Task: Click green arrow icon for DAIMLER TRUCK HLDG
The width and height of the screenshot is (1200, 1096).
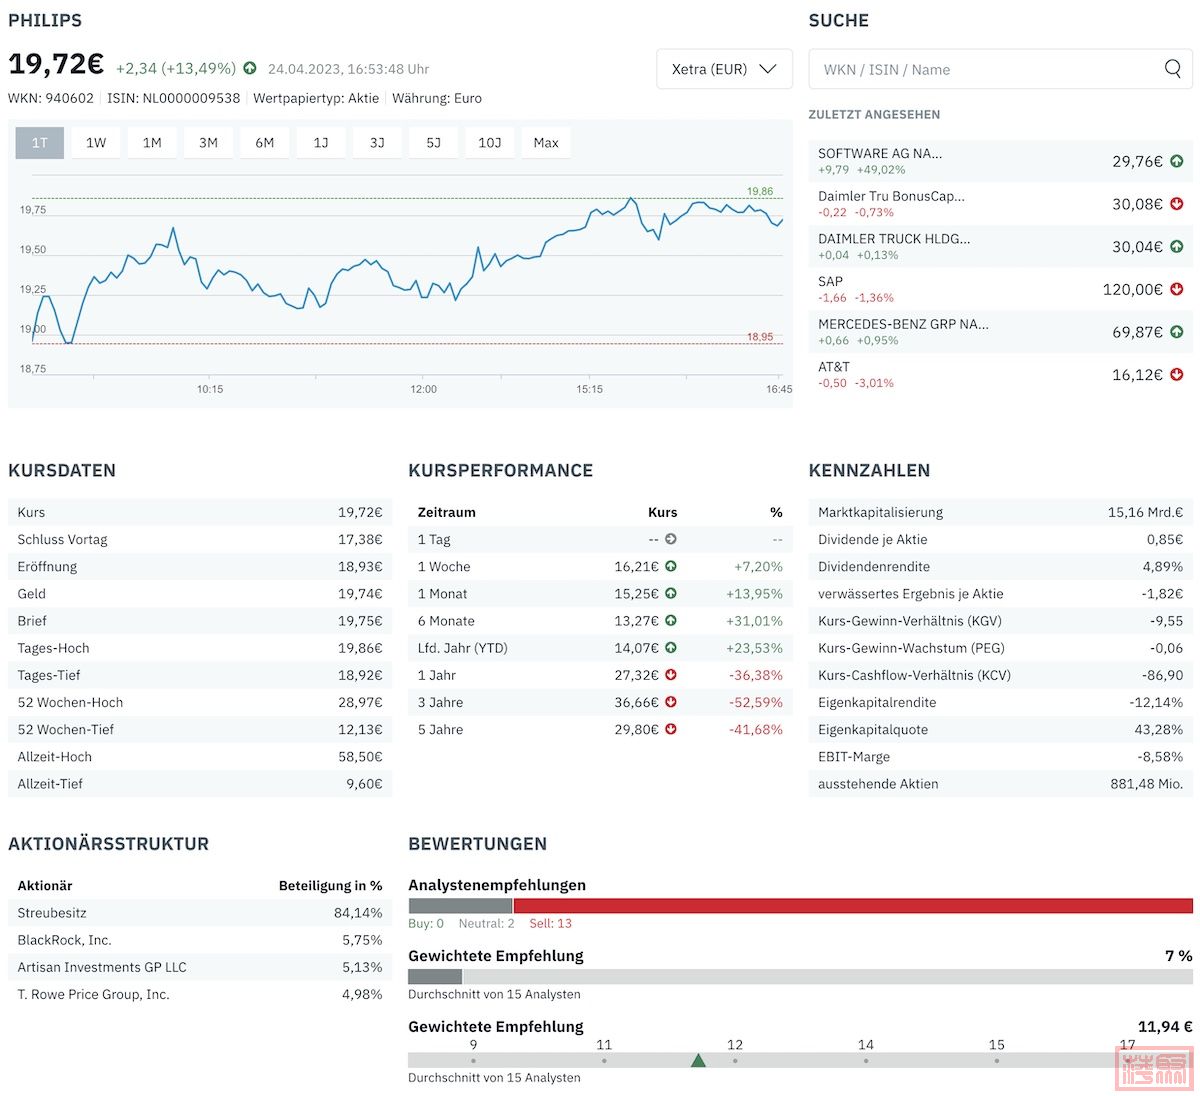Action: (1176, 246)
